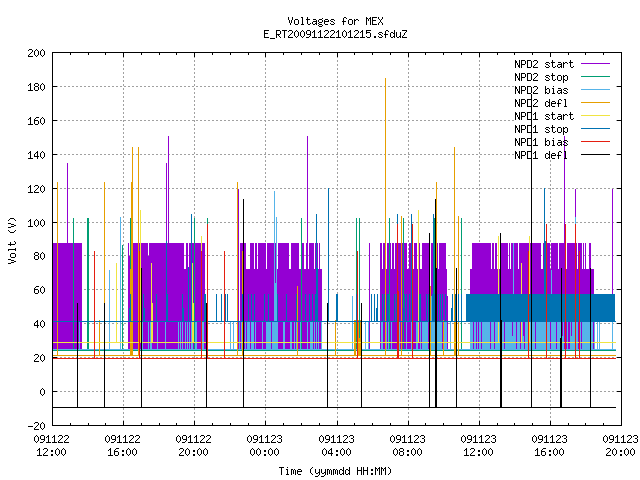Click the 091123 16:00 time tick label
This screenshot has width=640, height=480.
coord(549,446)
